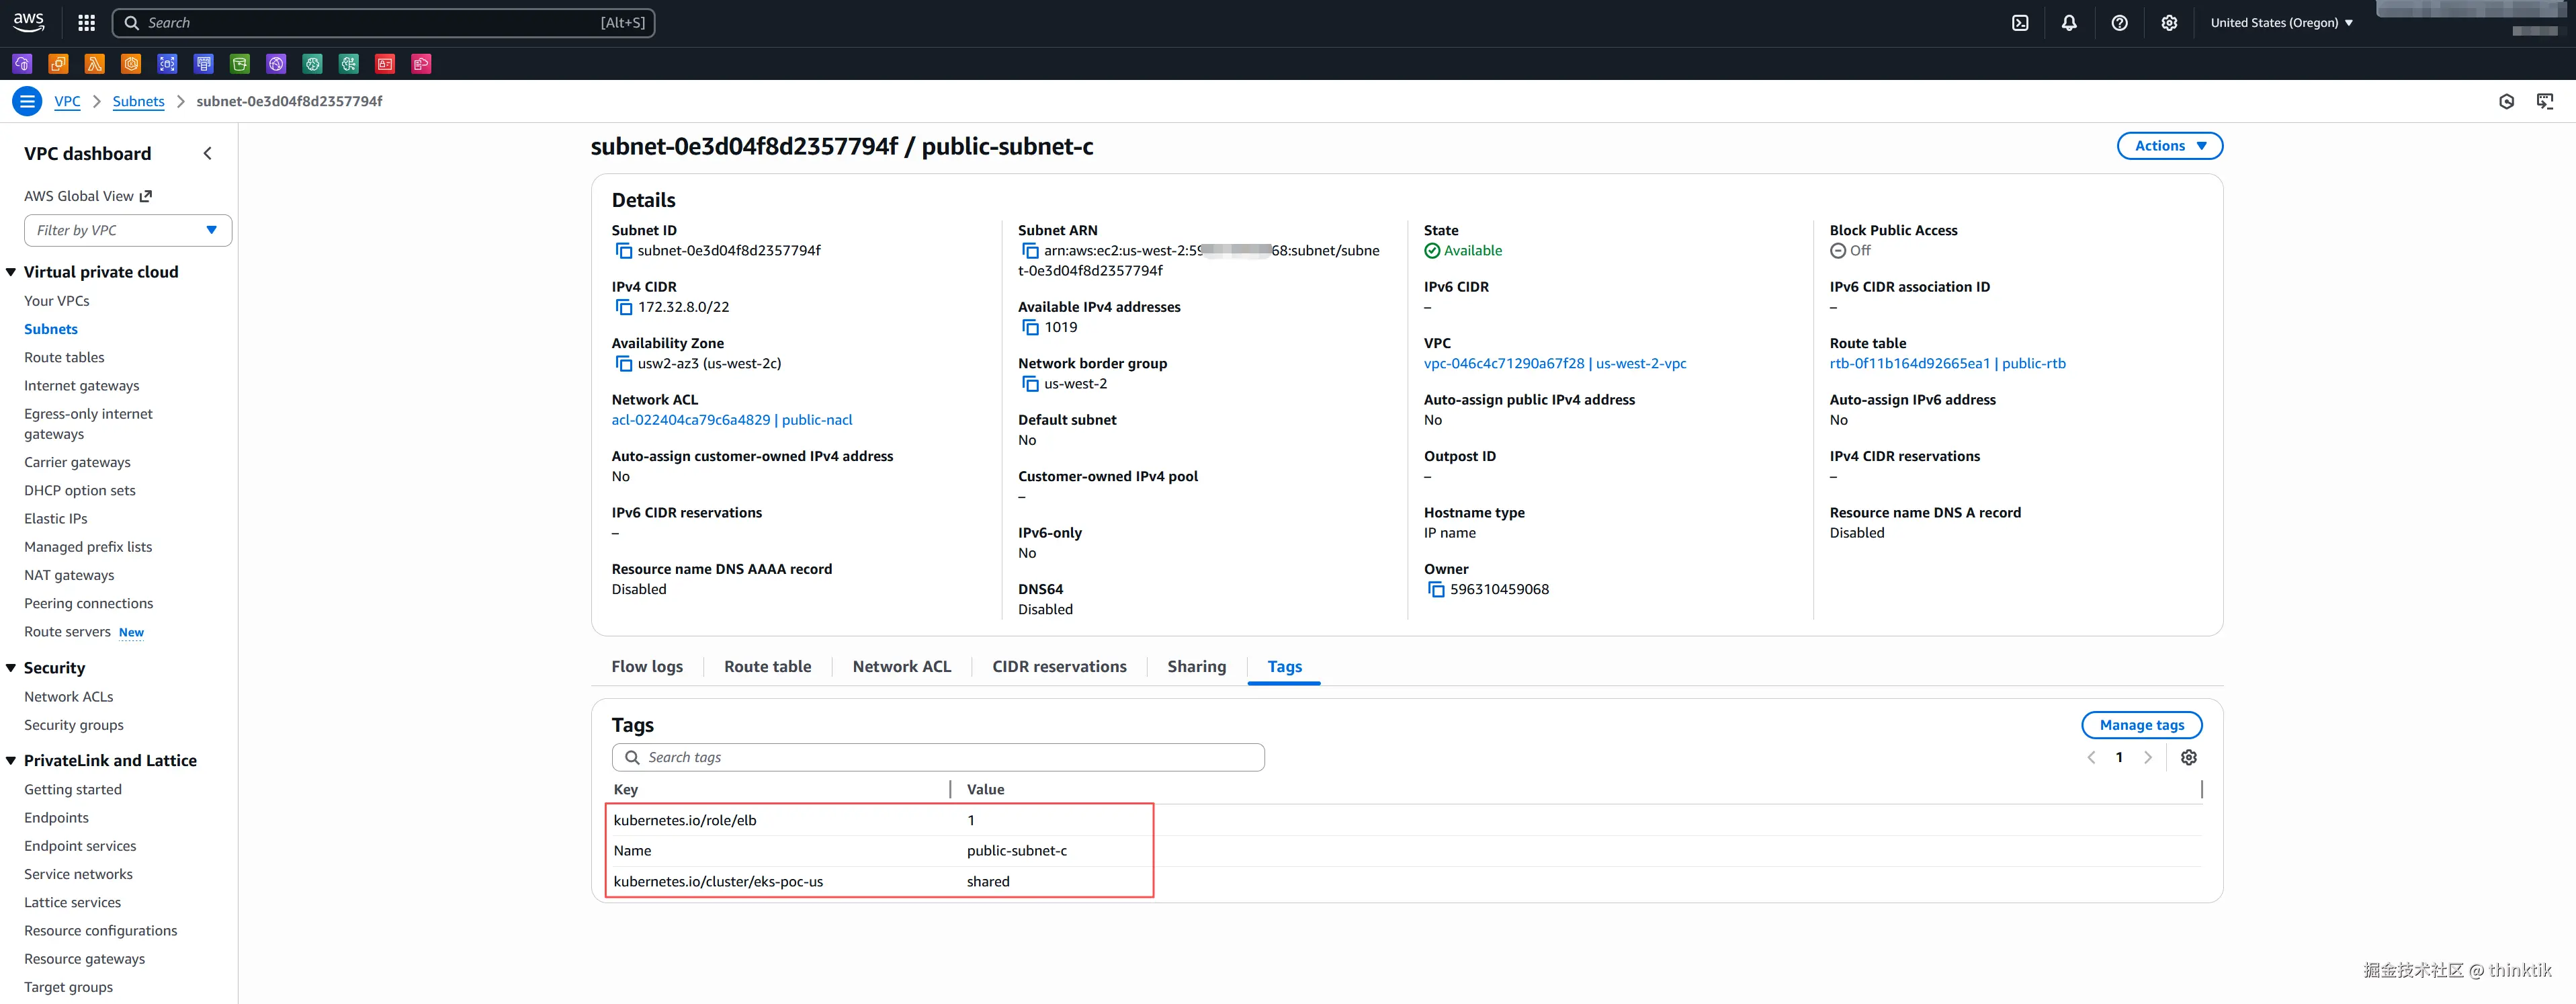Open the terminal panel icon below the account menu
Image resolution: width=2576 pixels, height=1004 pixels.
tap(2545, 101)
